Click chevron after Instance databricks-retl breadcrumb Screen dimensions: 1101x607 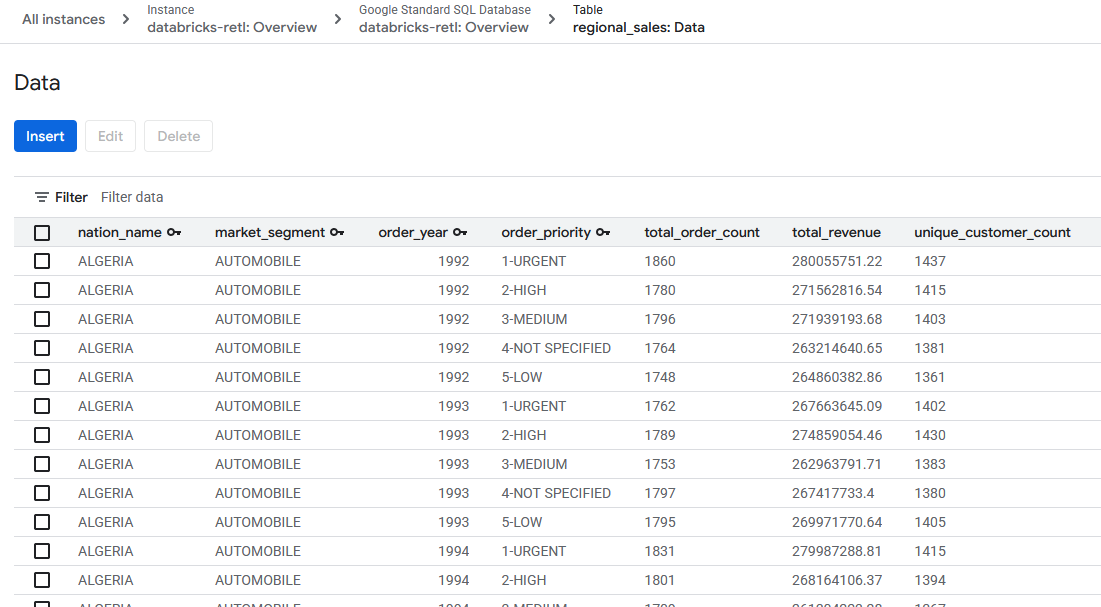339,19
